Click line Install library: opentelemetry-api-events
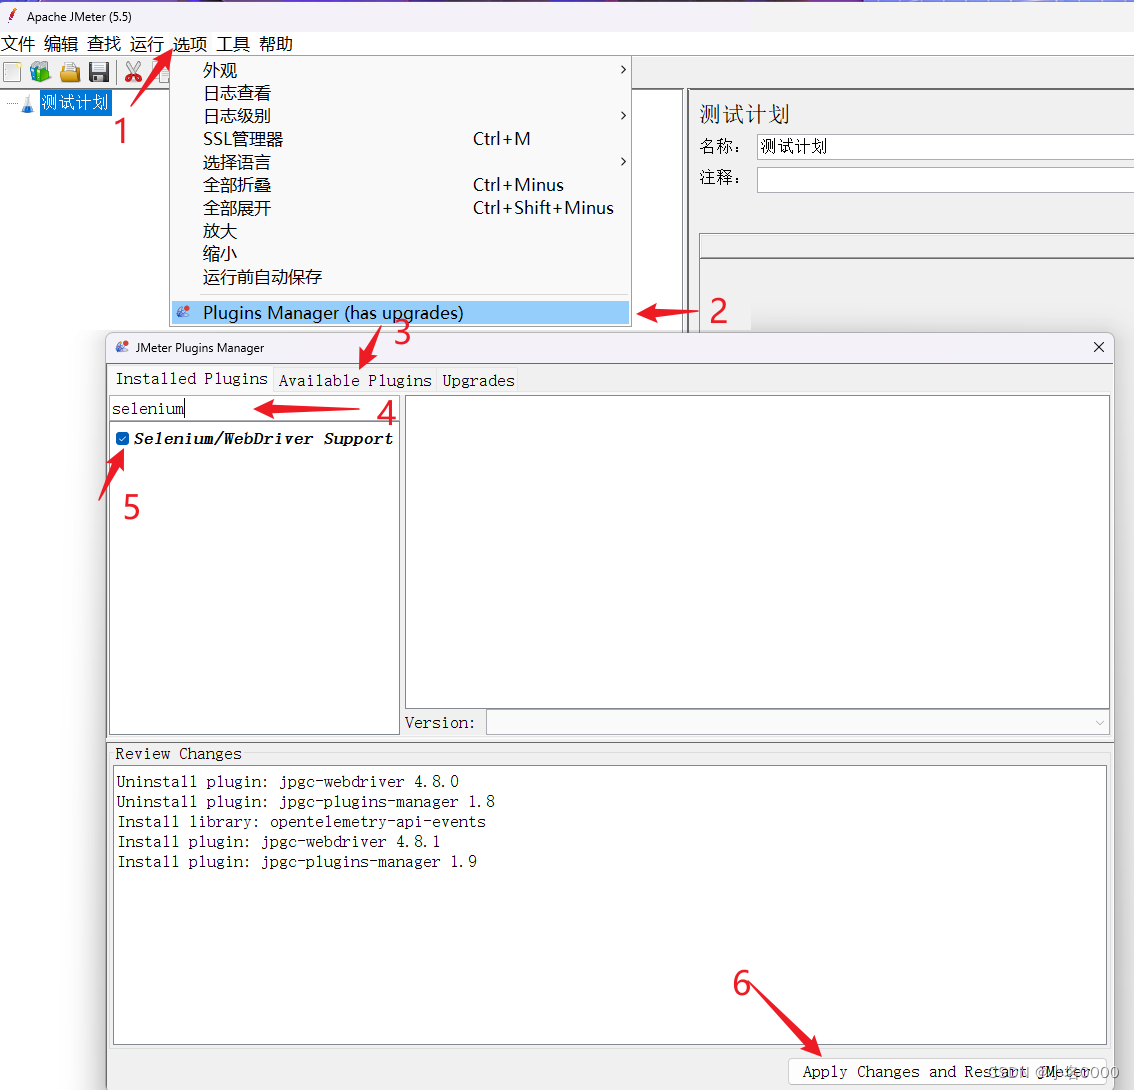The height and width of the screenshot is (1090, 1134). 301,822
